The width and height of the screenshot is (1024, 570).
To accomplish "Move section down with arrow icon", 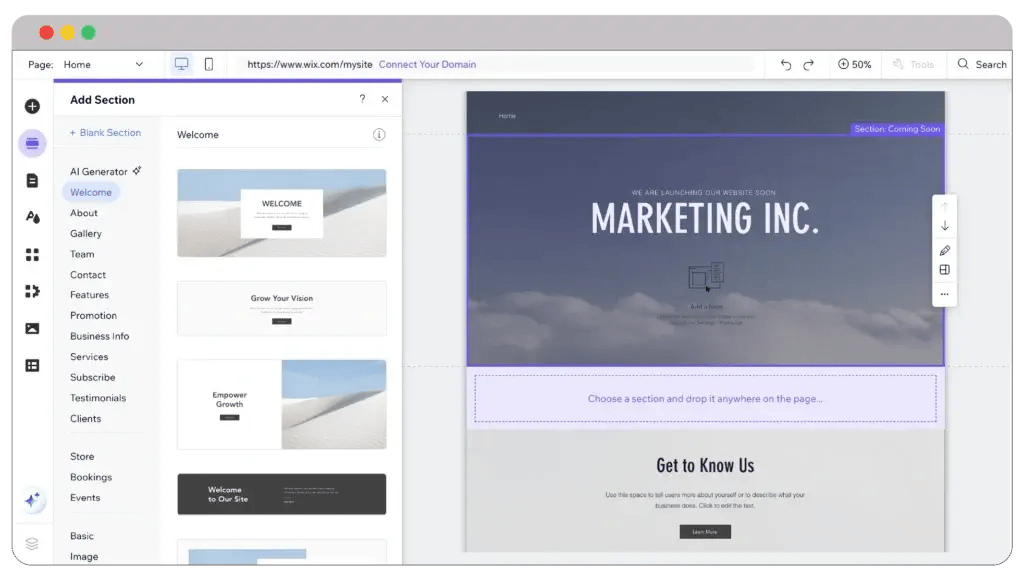I will pyautogui.click(x=945, y=226).
